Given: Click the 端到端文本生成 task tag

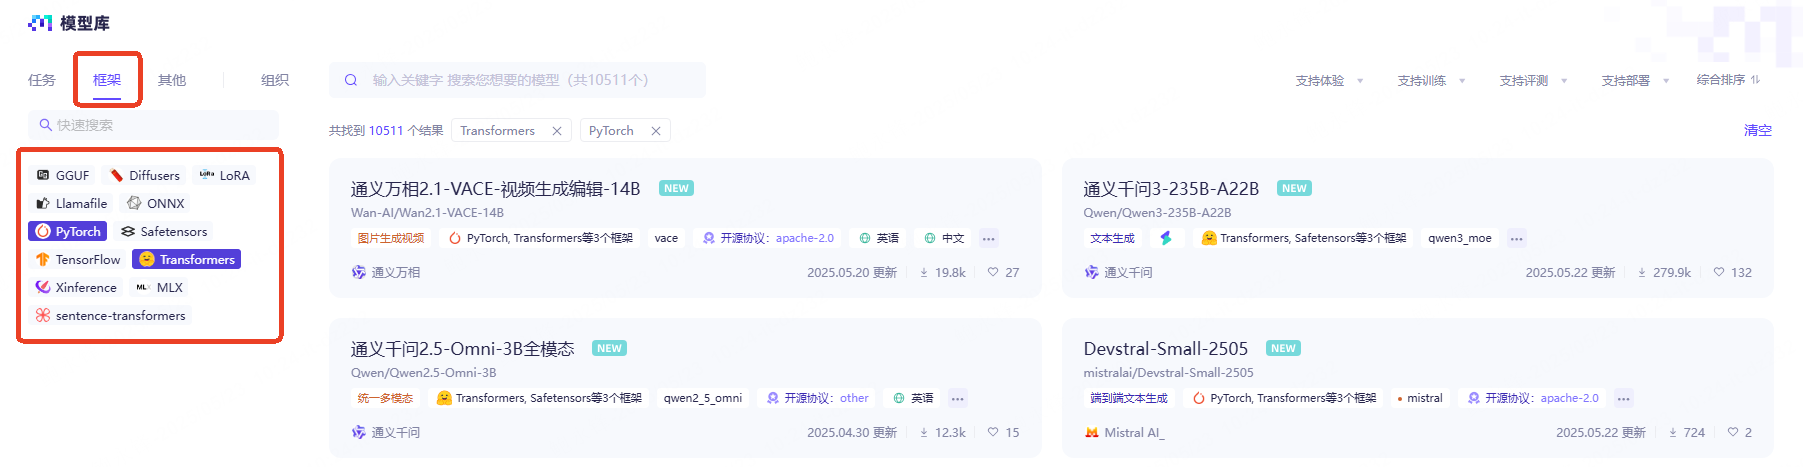Looking at the screenshot, I should 1129,398.
